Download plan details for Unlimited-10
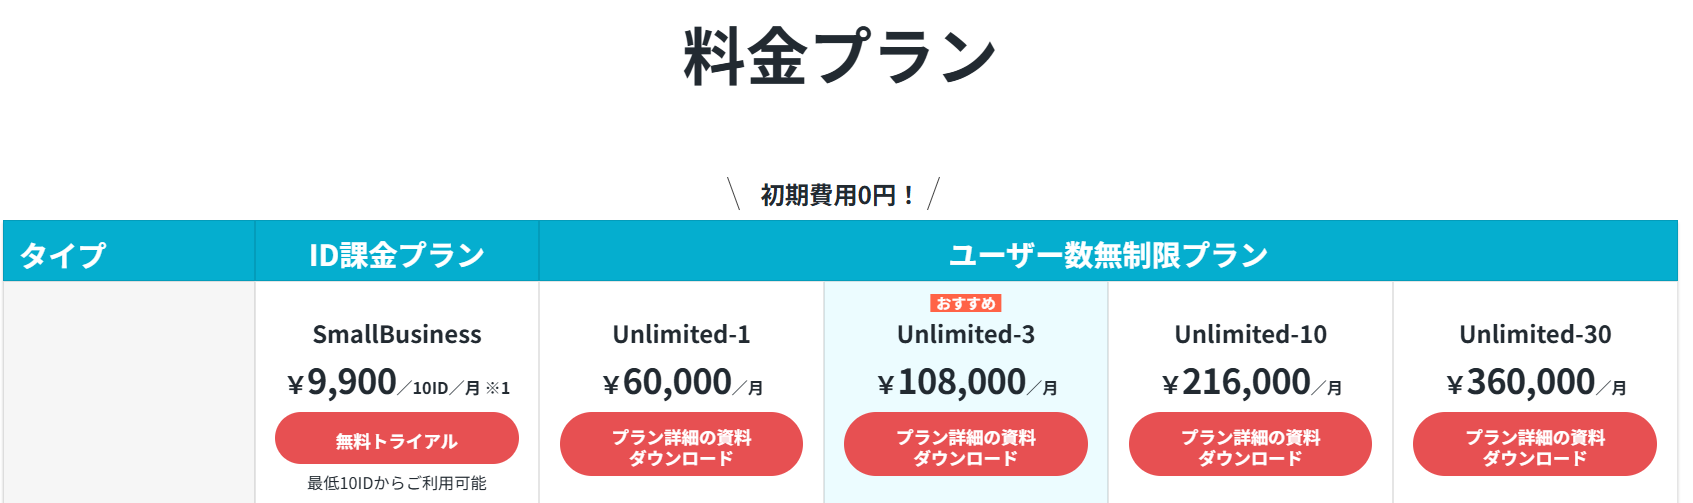Viewport: 1693px width, 503px height. tap(1250, 447)
